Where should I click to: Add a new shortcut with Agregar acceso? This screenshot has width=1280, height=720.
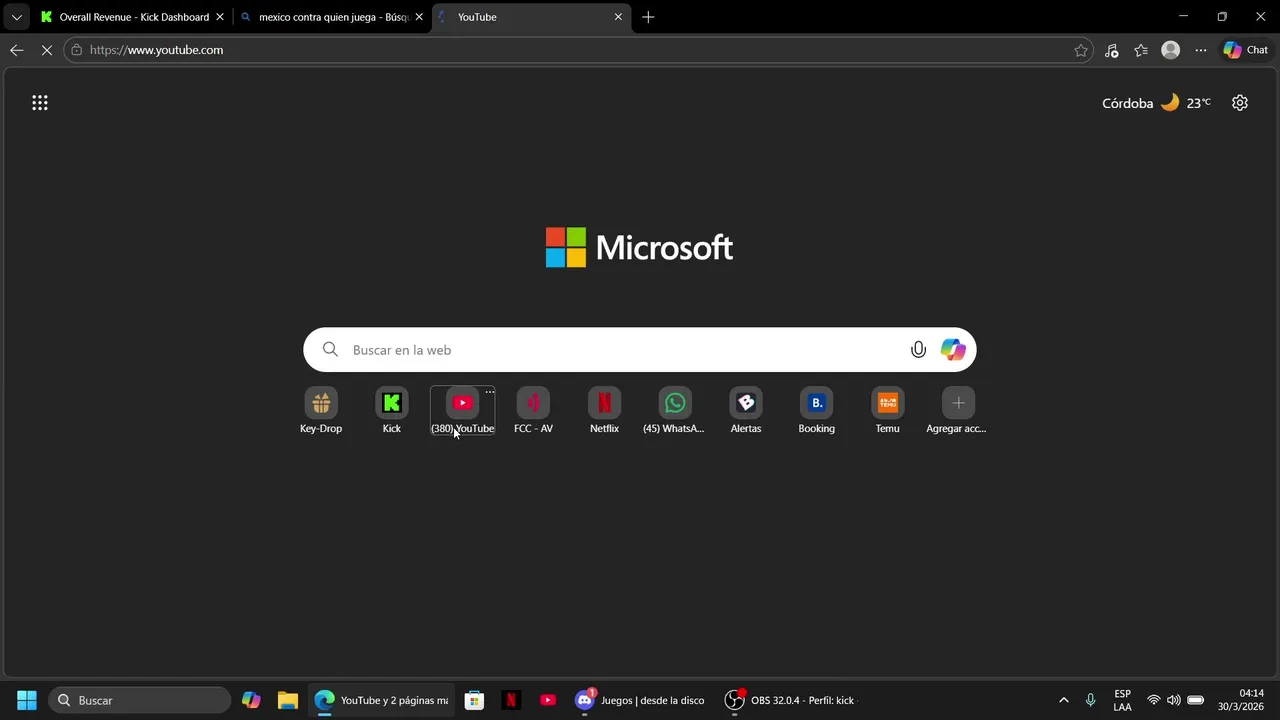point(958,411)
